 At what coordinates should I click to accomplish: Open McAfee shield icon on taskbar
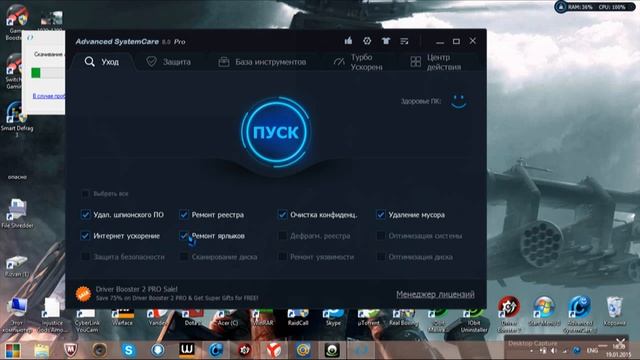pyautogui.click(x=70, y=350)
